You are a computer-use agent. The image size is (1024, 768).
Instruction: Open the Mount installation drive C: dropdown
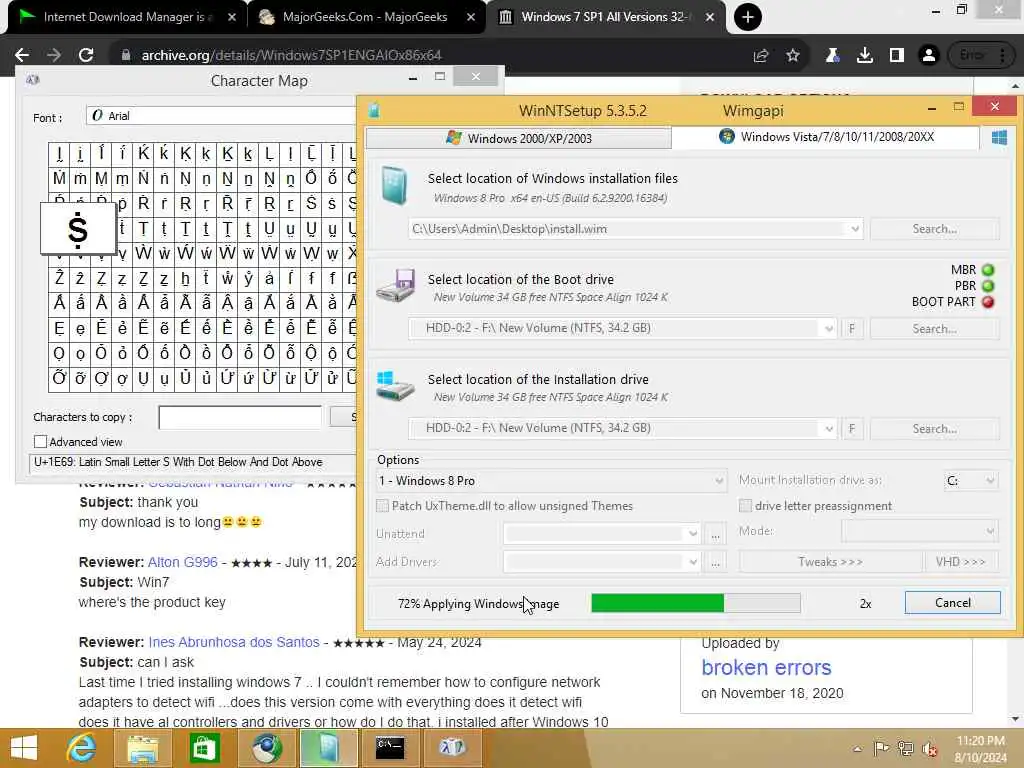click(x=971, y=481)
